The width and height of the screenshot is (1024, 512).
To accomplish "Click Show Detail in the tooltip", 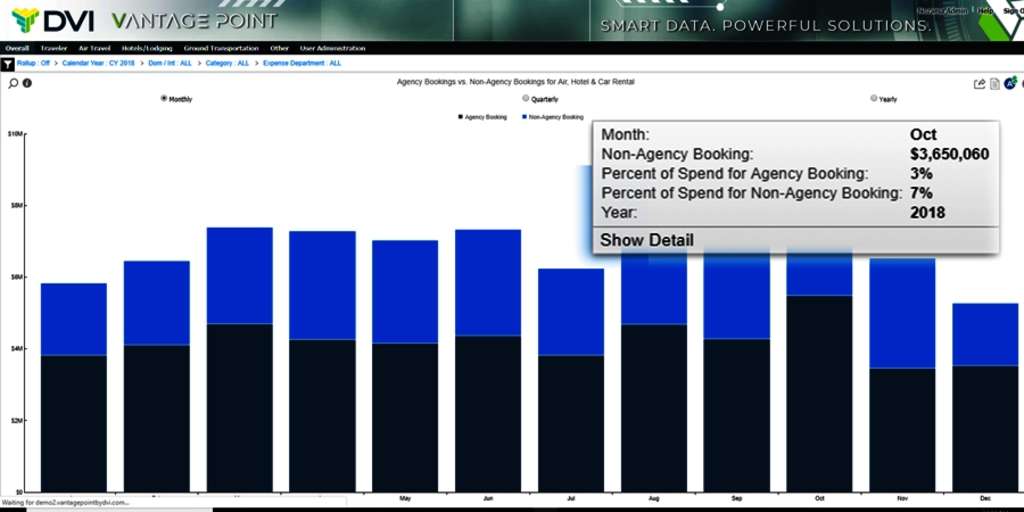I will click(x=646, y=240).
